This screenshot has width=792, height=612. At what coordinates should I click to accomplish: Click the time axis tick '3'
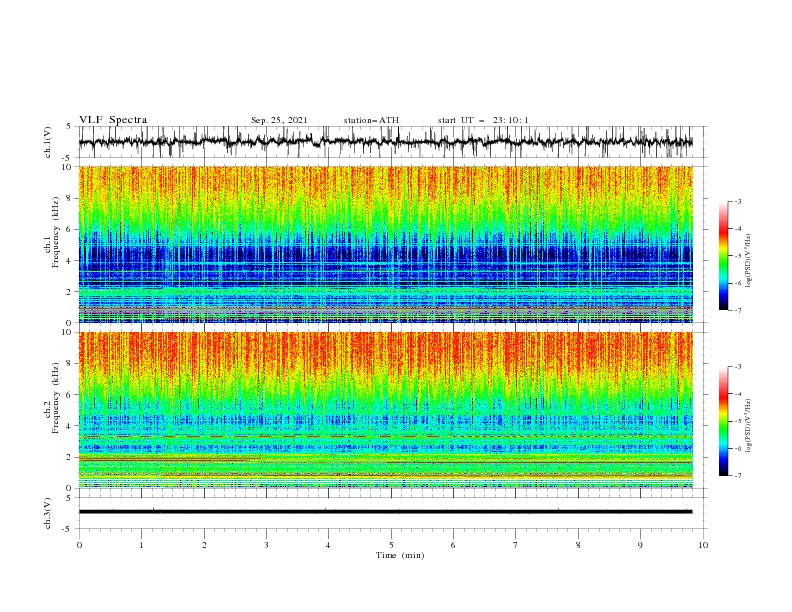tap(266, 545)
